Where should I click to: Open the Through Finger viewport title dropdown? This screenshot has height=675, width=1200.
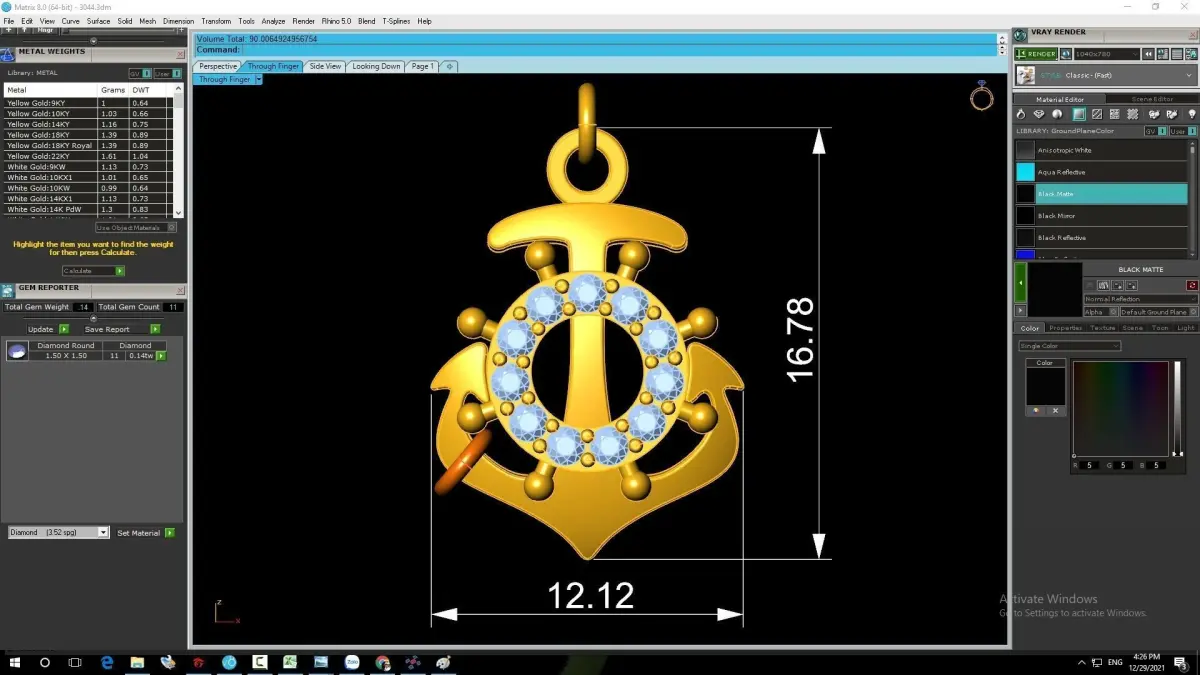coord(257,79)
